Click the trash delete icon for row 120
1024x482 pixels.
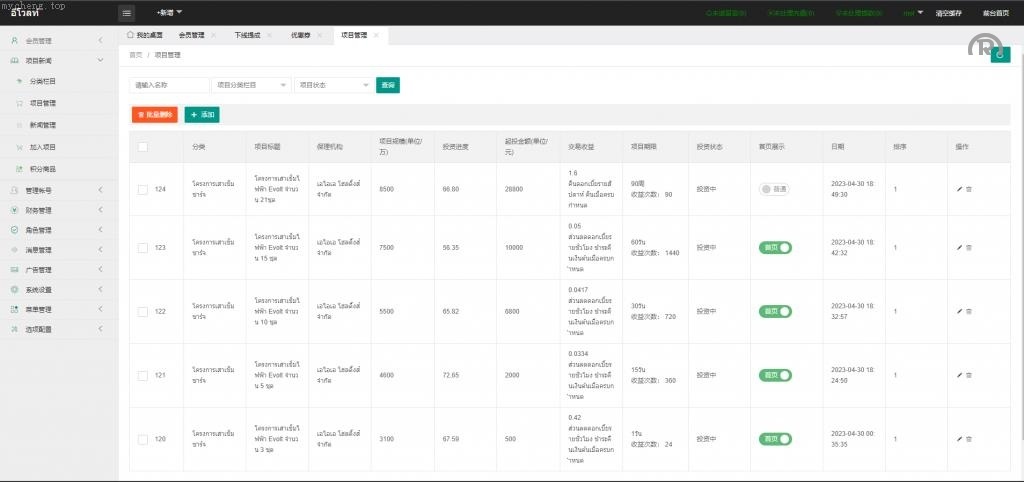coord(968,439)
